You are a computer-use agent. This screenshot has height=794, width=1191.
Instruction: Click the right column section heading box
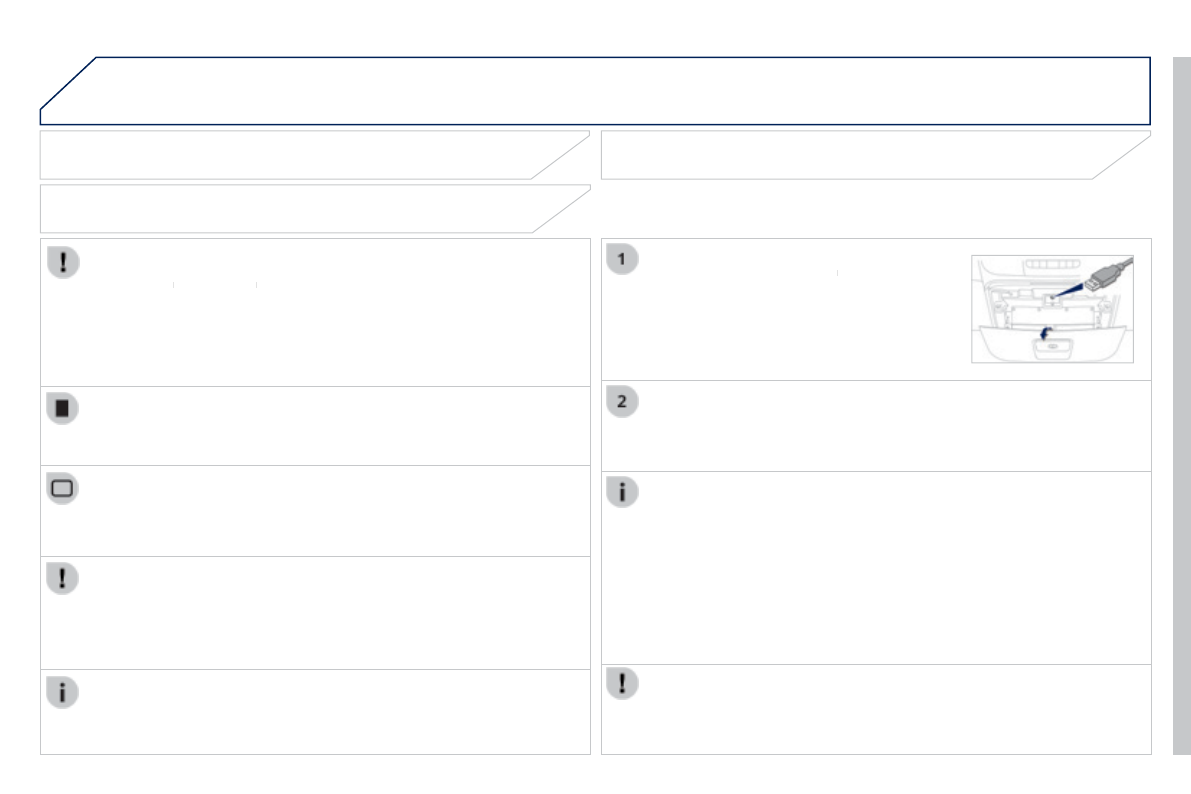pos(860,155)
